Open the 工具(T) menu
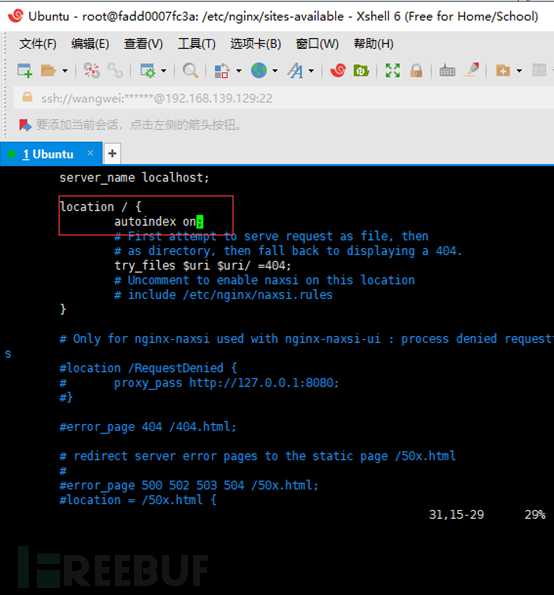The width and height of the screenshot is (554, 595). pyautogui.click(x=197, y=44)
